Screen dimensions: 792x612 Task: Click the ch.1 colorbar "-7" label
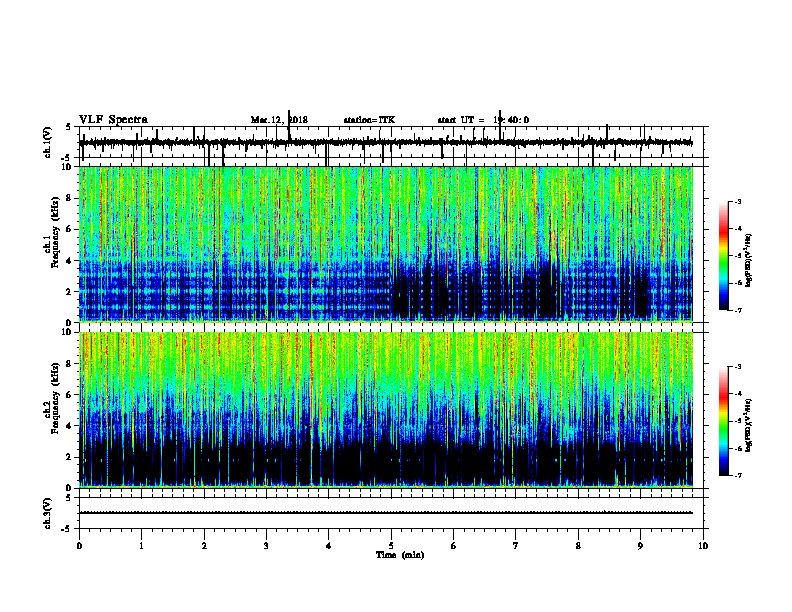738,310
